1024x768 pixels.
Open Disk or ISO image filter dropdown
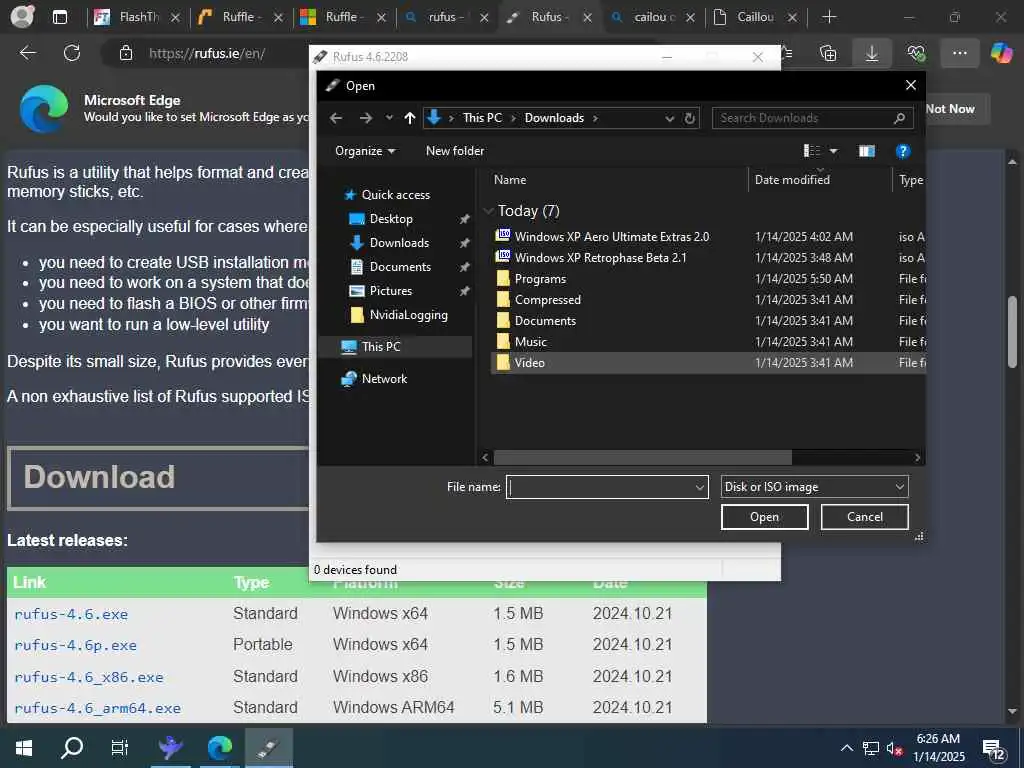[814, 487]
